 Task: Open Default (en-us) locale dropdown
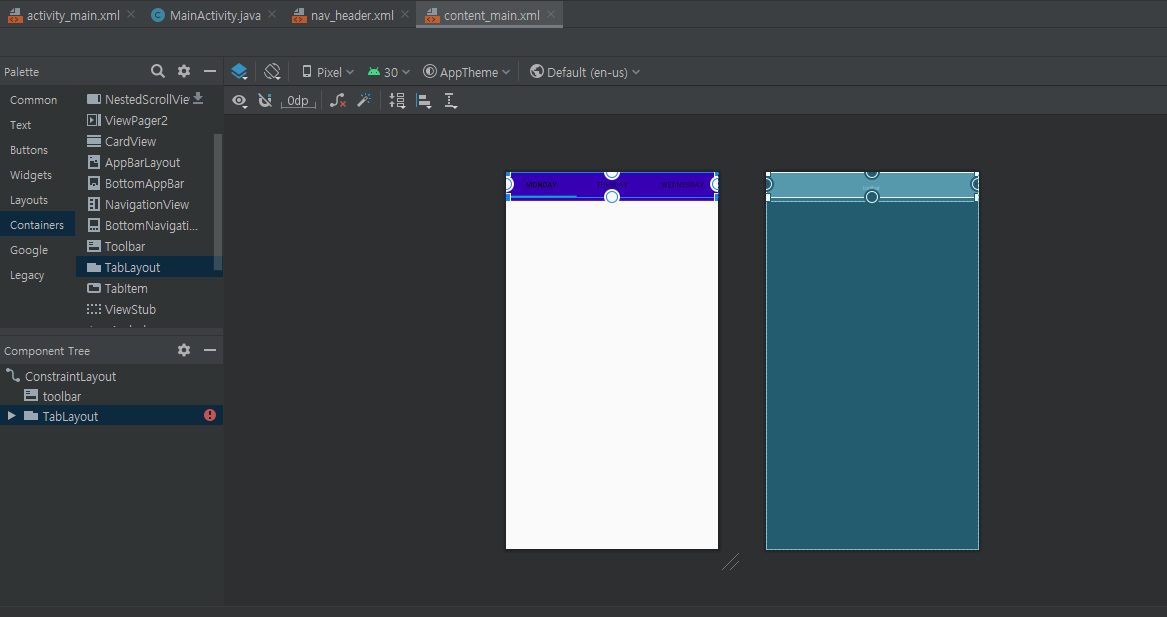(x=585, y=72)
